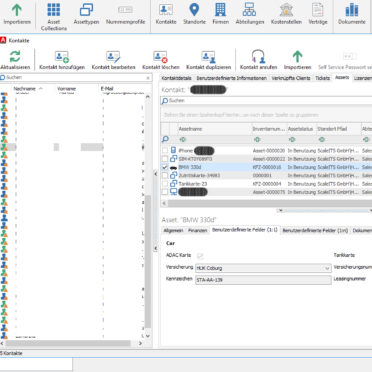Sort contacts by E-Mail column

coord(107,89)
